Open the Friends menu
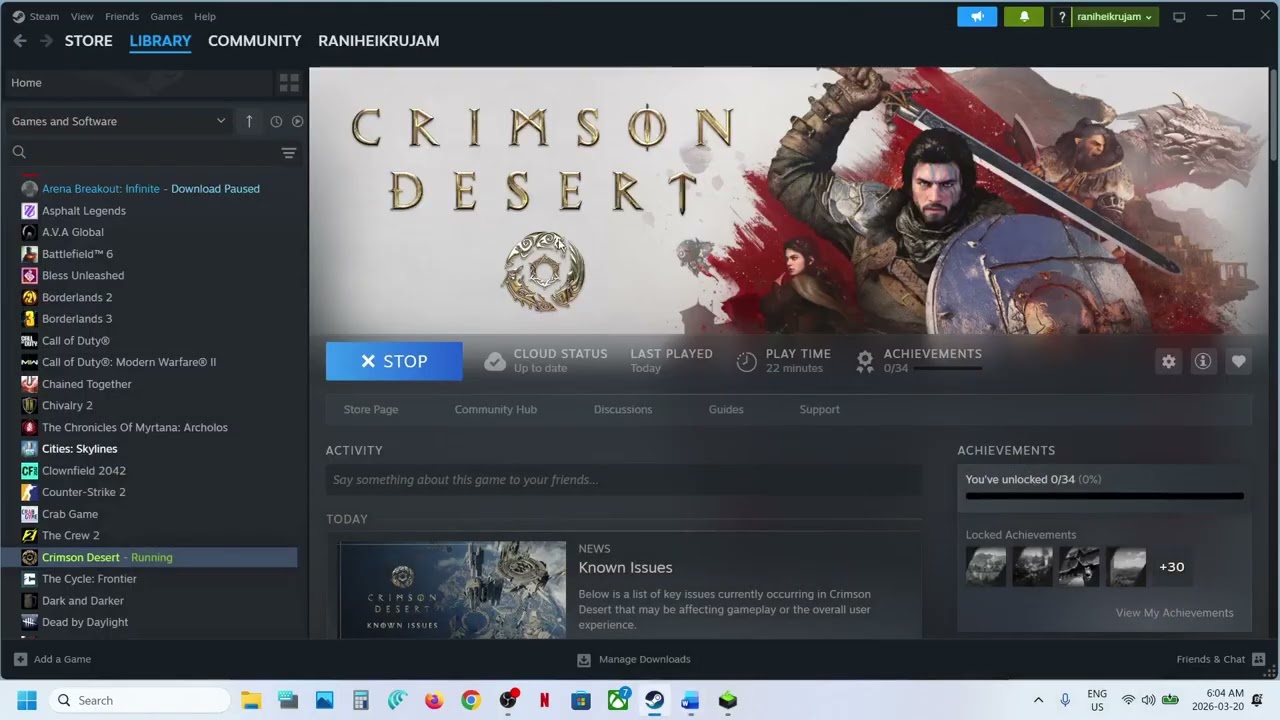 click(x=122, y=16)
